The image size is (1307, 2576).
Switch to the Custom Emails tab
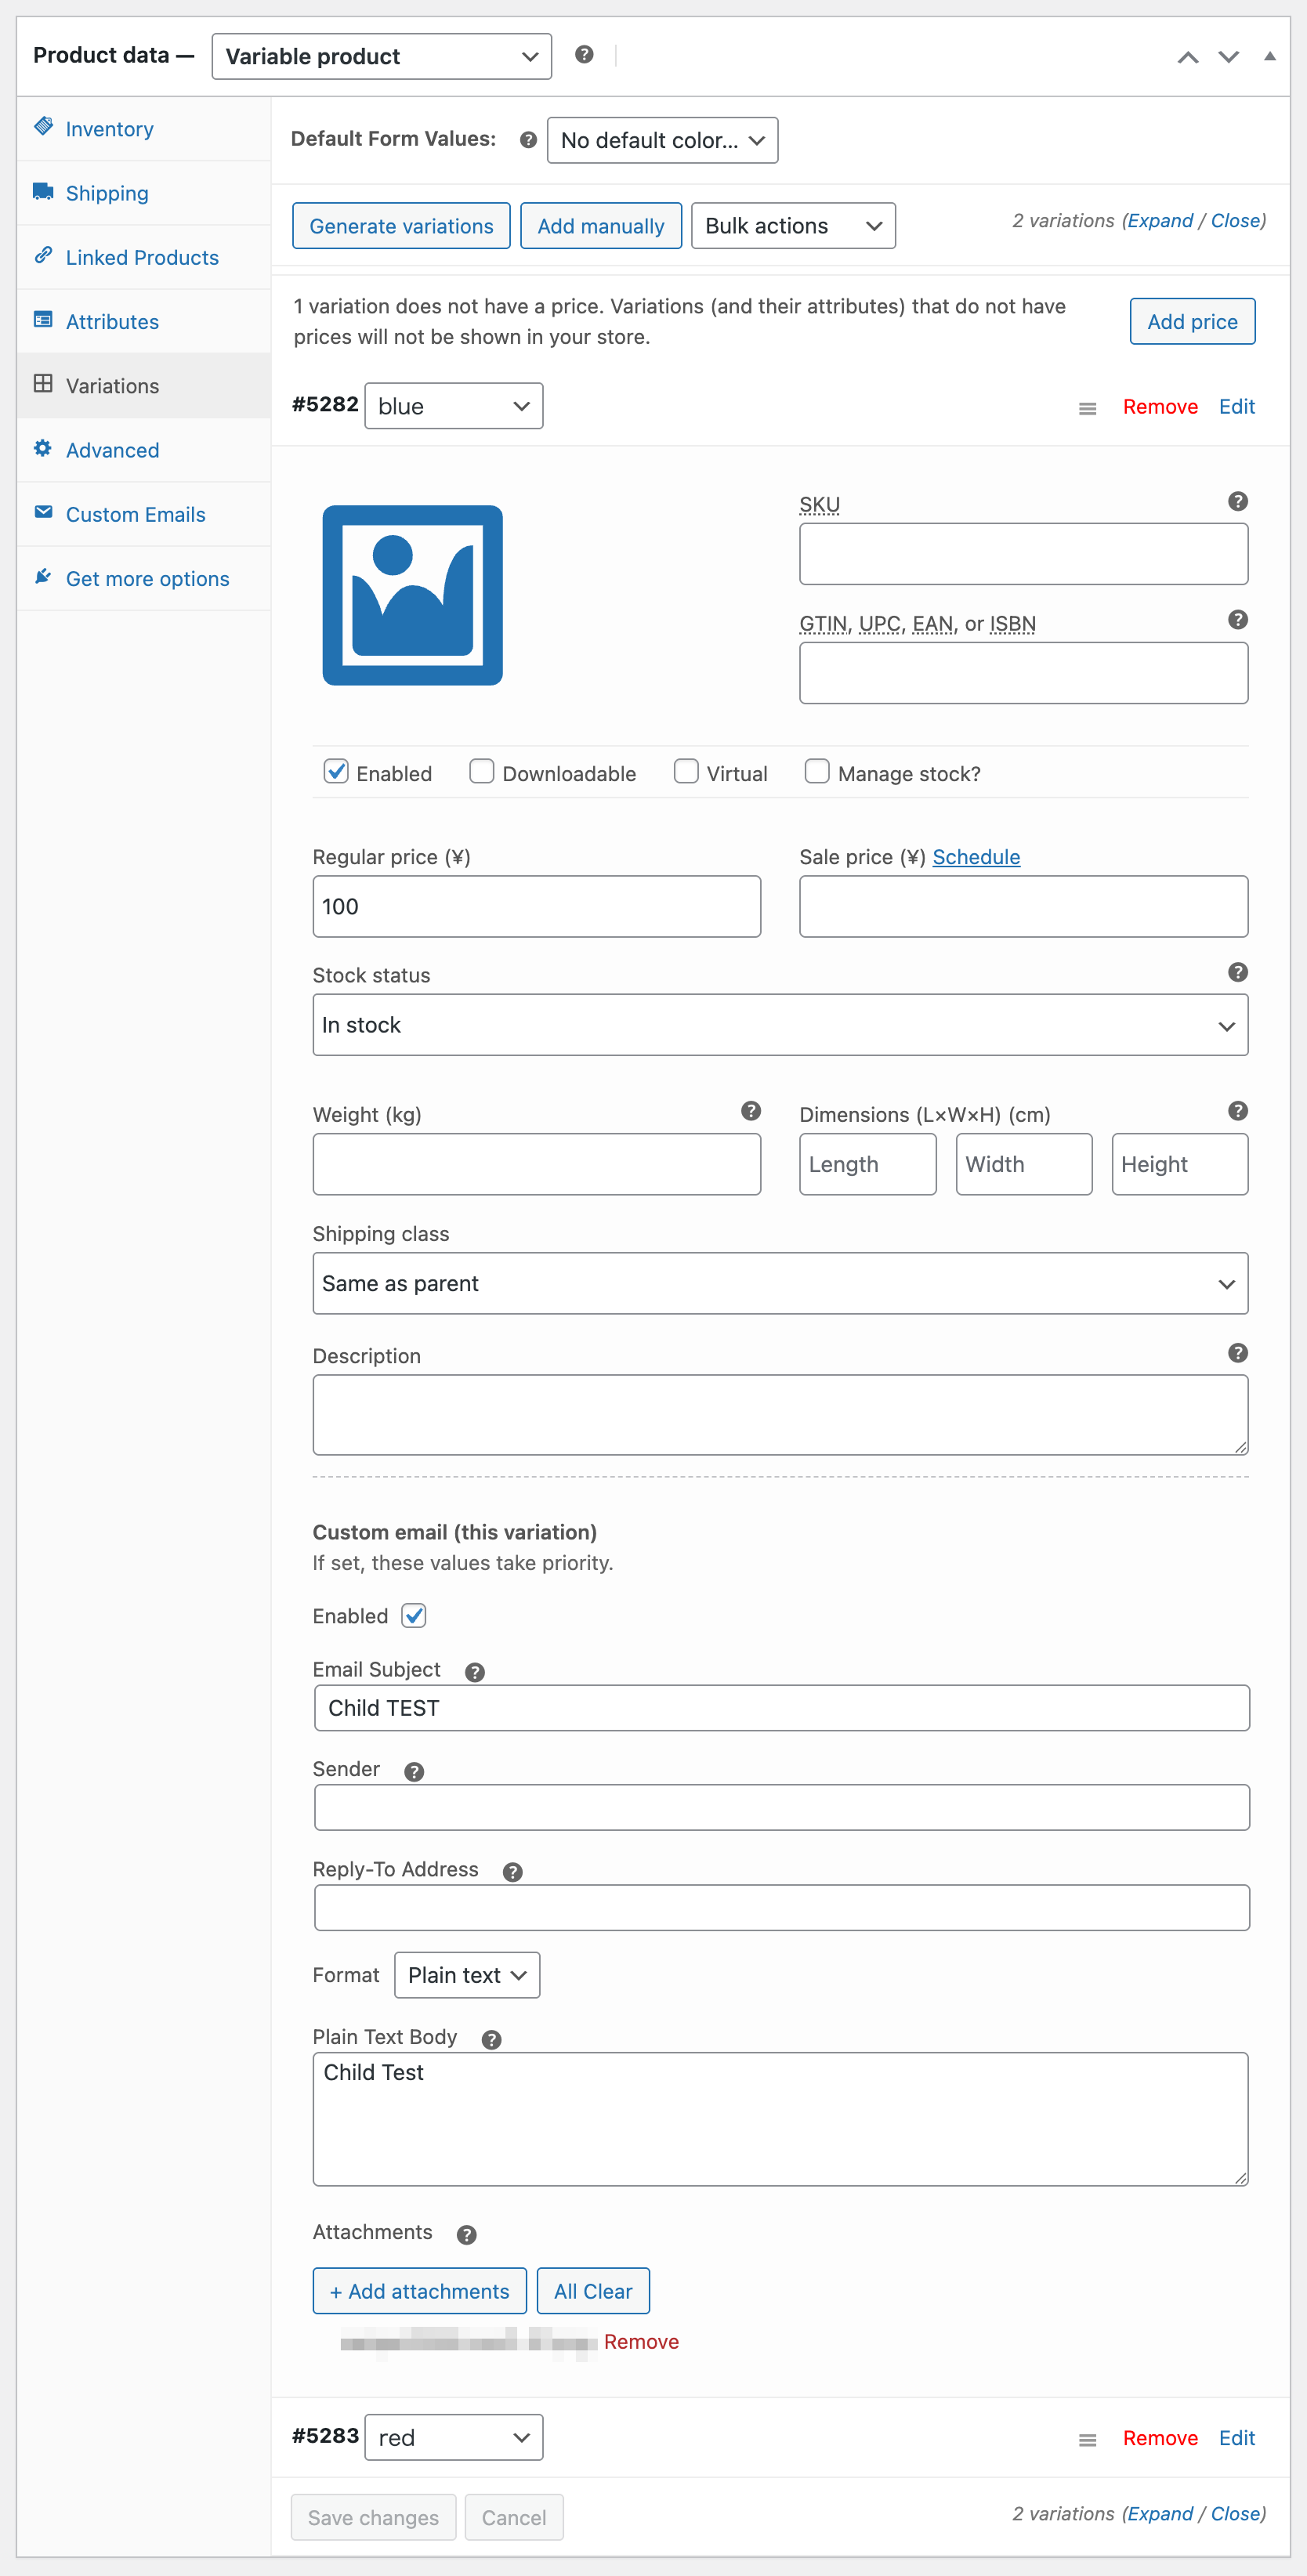pyautogui.click(x=135, y=515)
